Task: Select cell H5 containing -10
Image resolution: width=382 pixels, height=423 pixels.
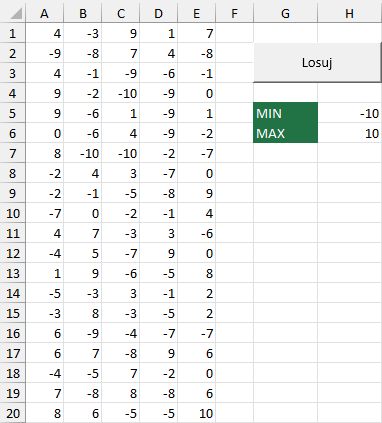Action: (350, 113)
